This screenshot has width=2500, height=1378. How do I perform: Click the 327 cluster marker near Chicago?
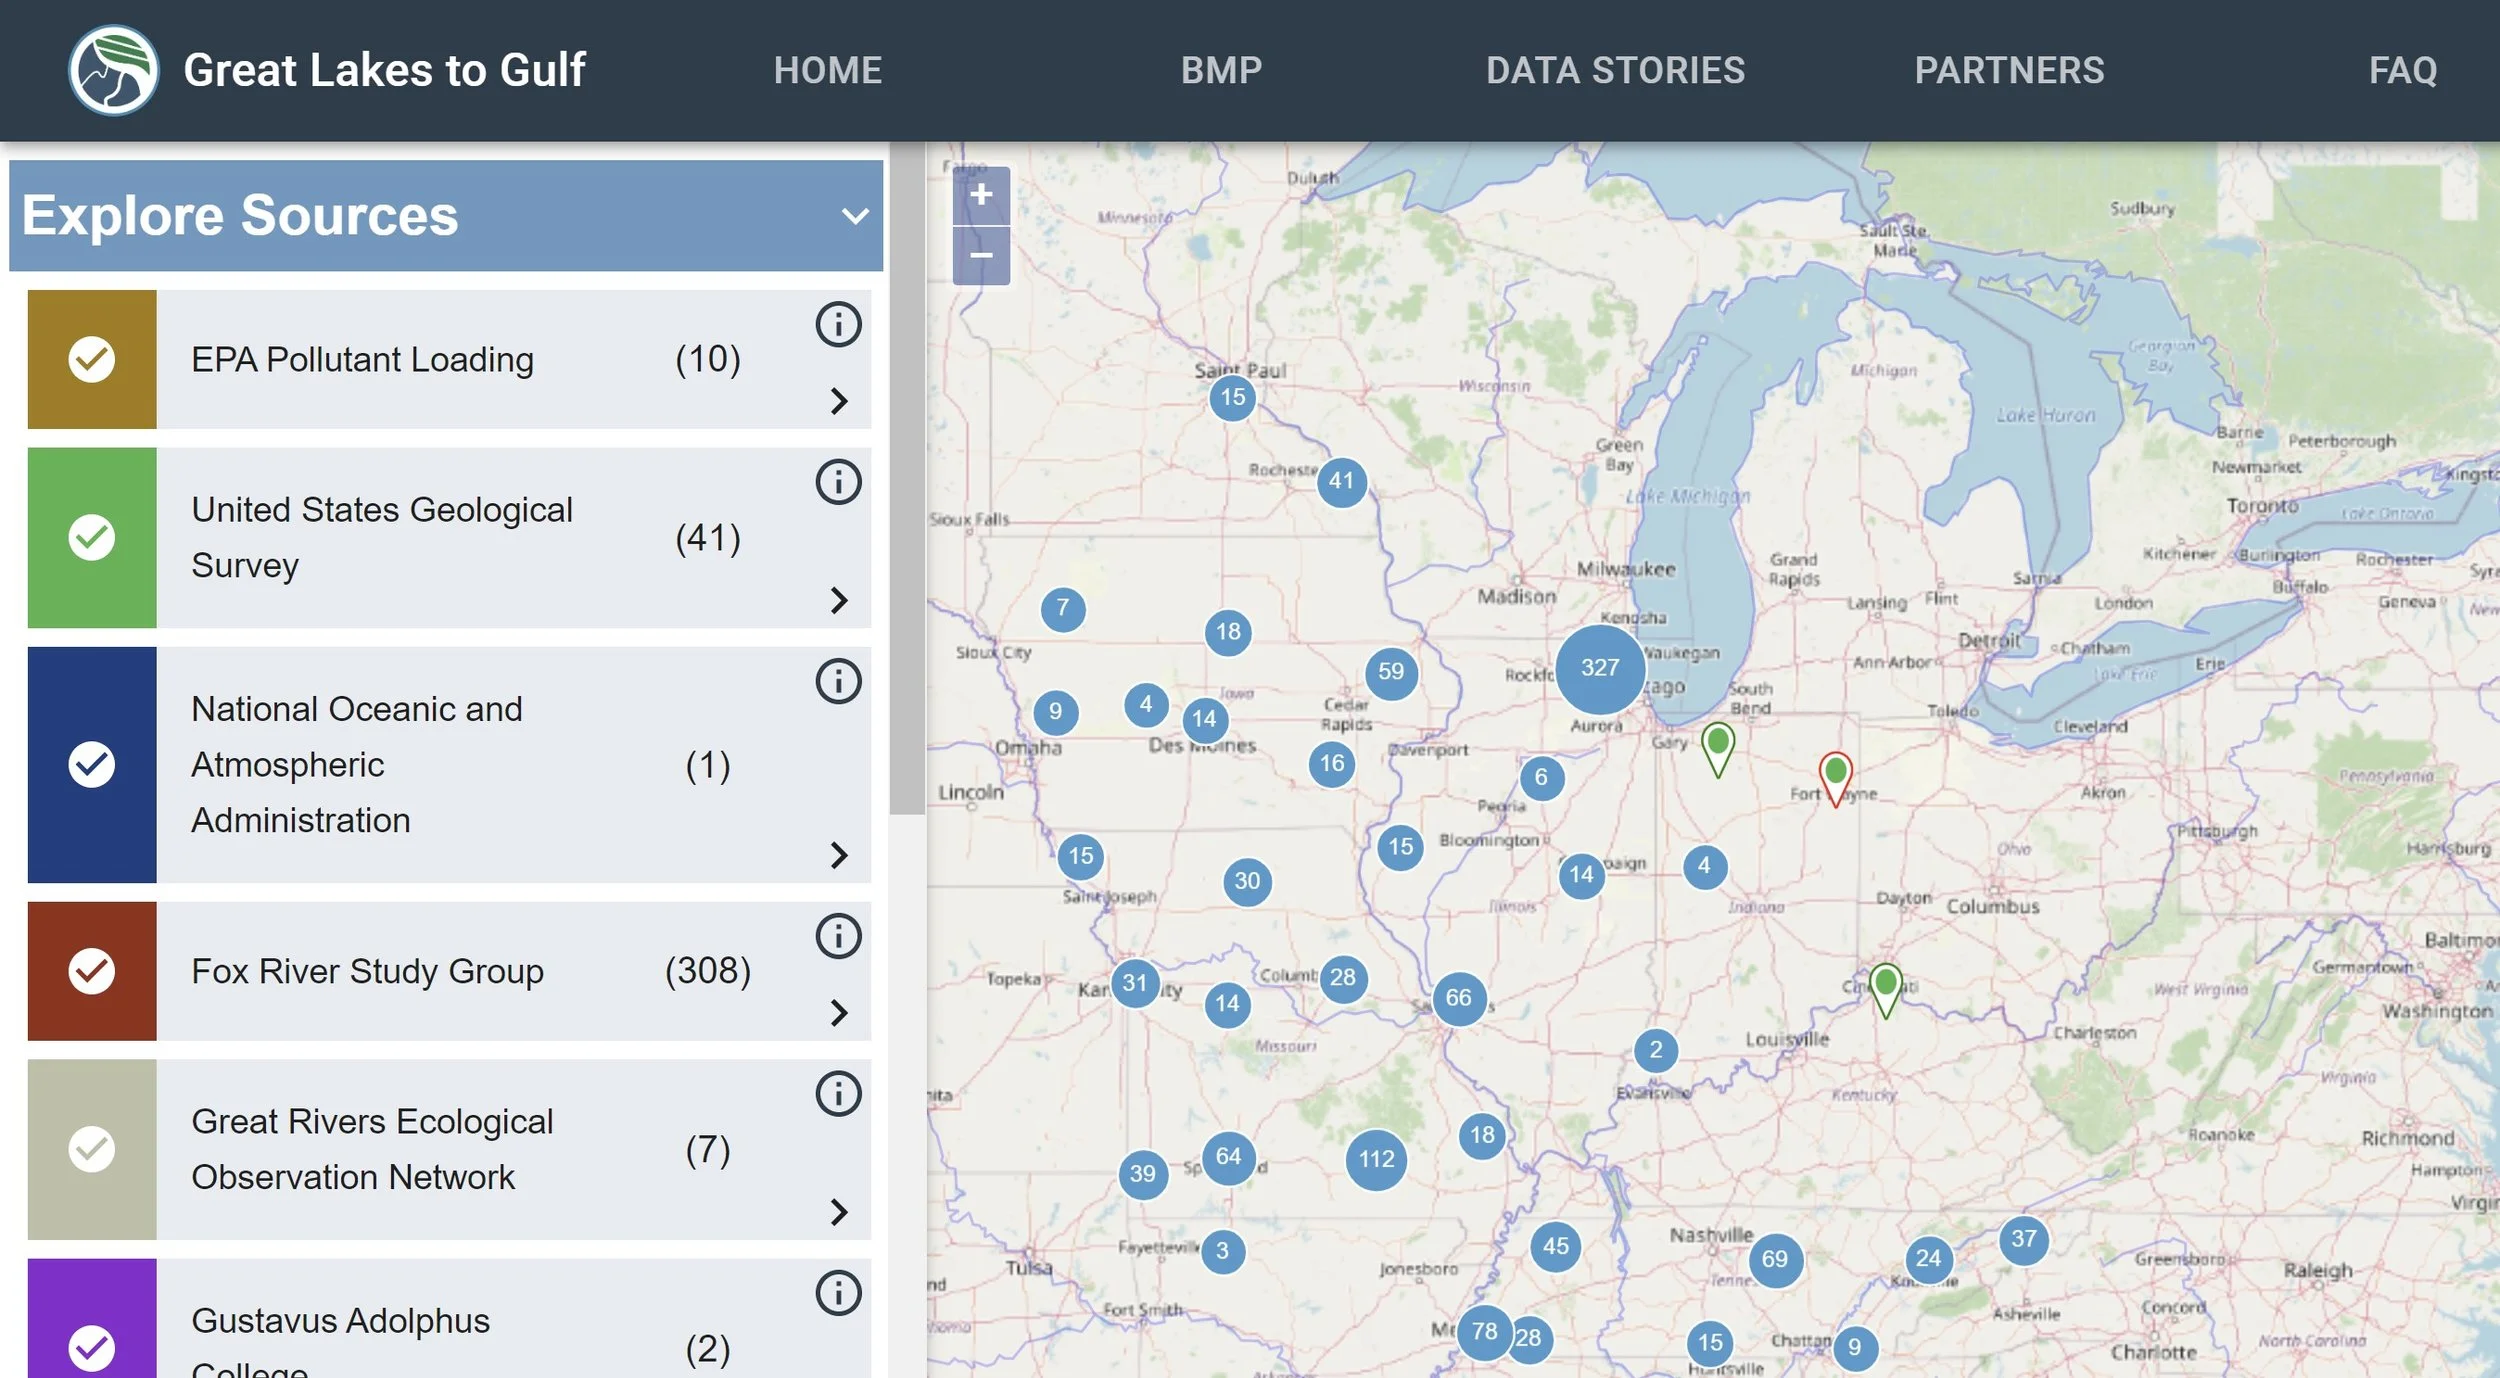tap(1599, 668)
